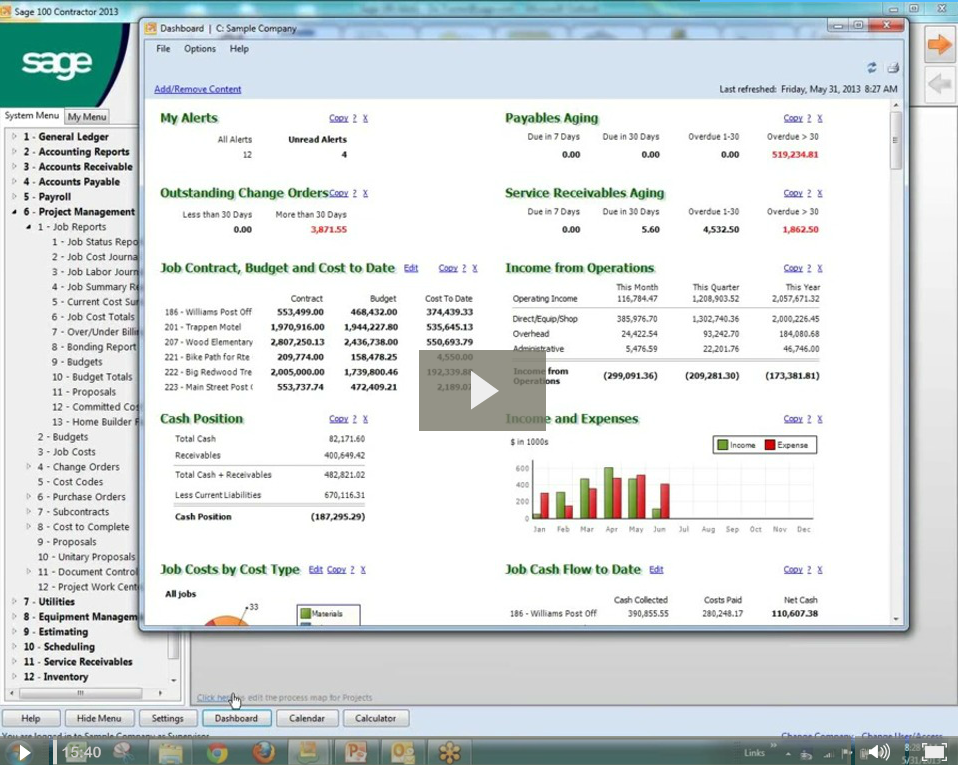The height and width of the screenshot is (765, 958).
Task: Switch to the My Menu tab
Action: click(87, 116)
